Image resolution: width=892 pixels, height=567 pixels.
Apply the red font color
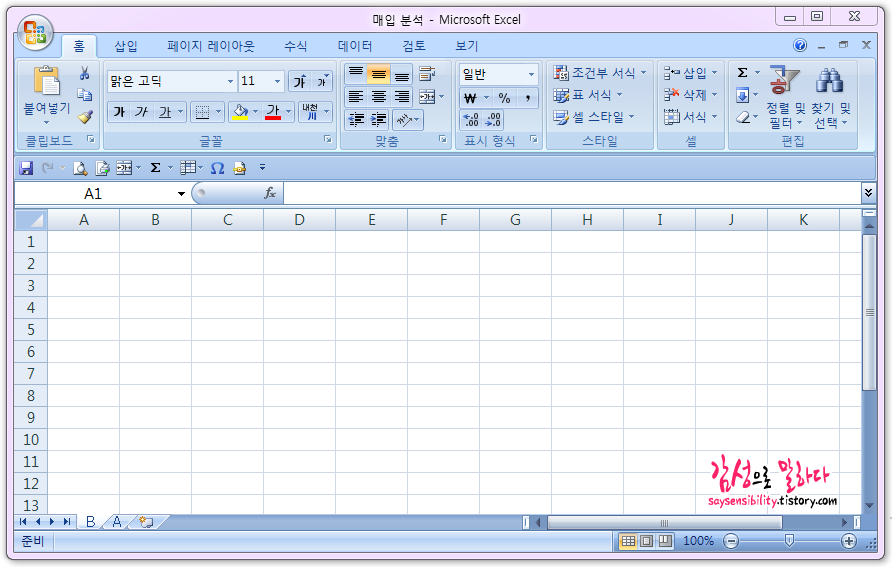tap(273, 112)
